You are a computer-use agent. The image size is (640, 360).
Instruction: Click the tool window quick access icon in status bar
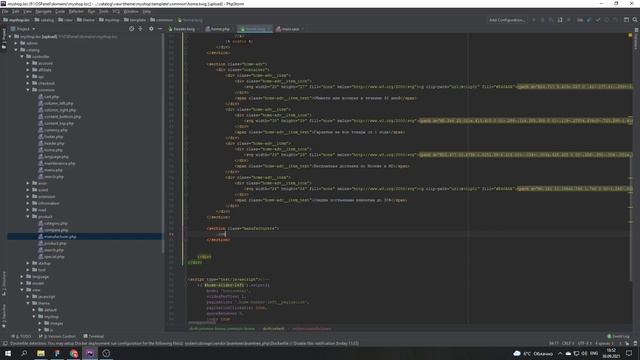pyautogui.click(x=5, y=344)
